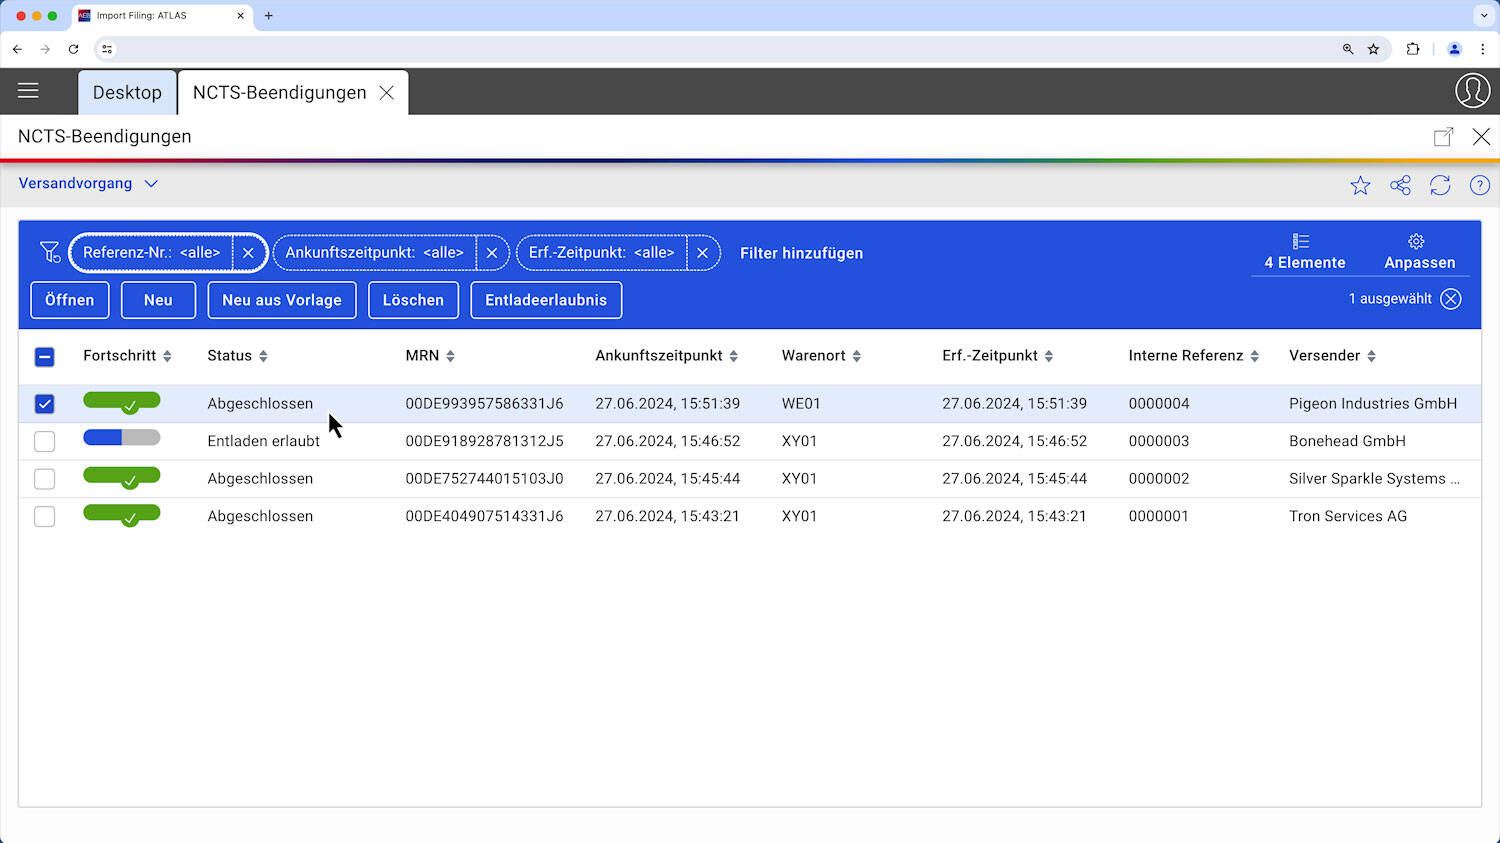Click progress bar of Pigeon Industries row
Viewport: 1500px width, 843px height.
pos(122,401)
